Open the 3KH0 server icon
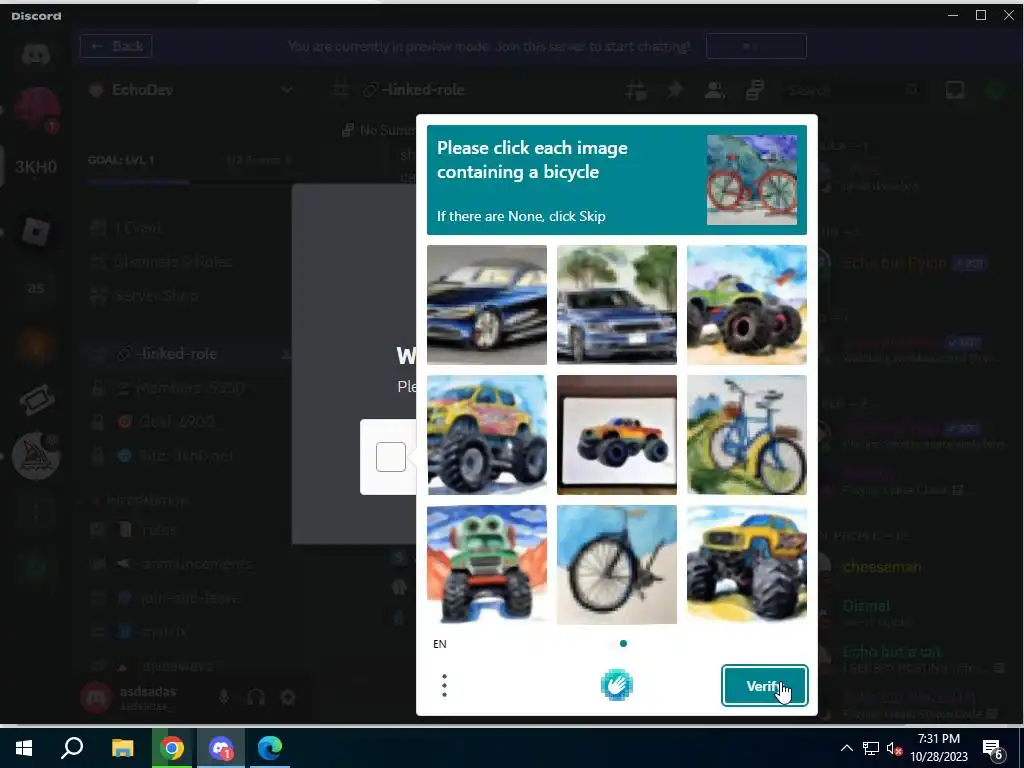 coord(36,167)
